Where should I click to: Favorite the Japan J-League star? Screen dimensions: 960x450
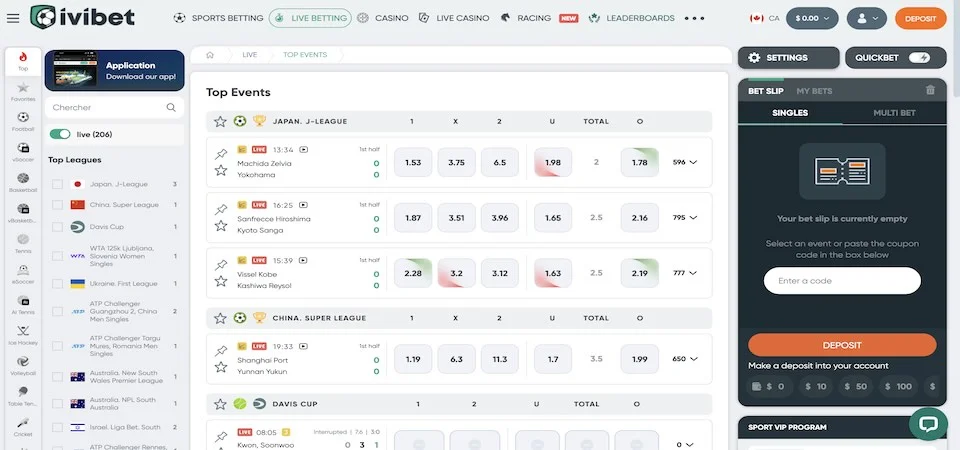(220, 121)
